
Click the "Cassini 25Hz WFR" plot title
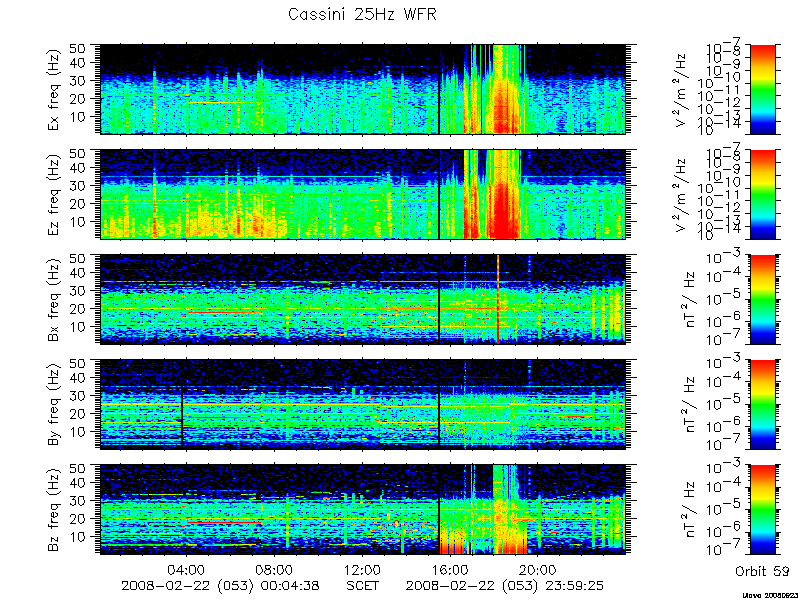click(x=362, y=14)
